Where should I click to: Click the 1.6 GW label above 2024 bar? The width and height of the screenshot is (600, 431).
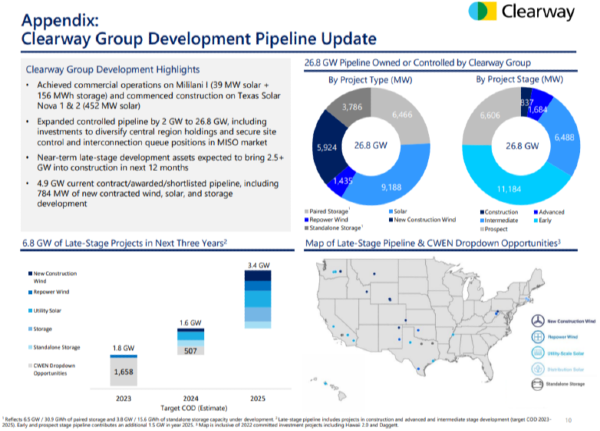click(x=190, y=323)
